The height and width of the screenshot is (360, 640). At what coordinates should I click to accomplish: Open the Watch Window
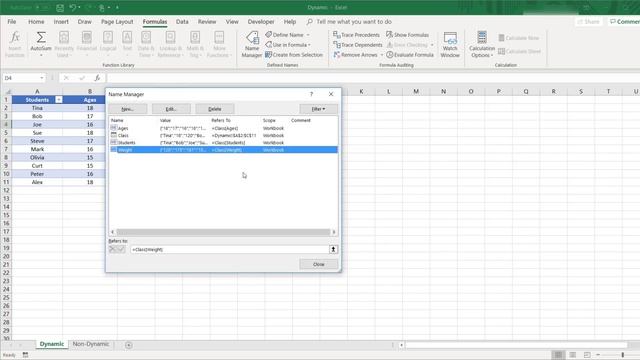450,44
